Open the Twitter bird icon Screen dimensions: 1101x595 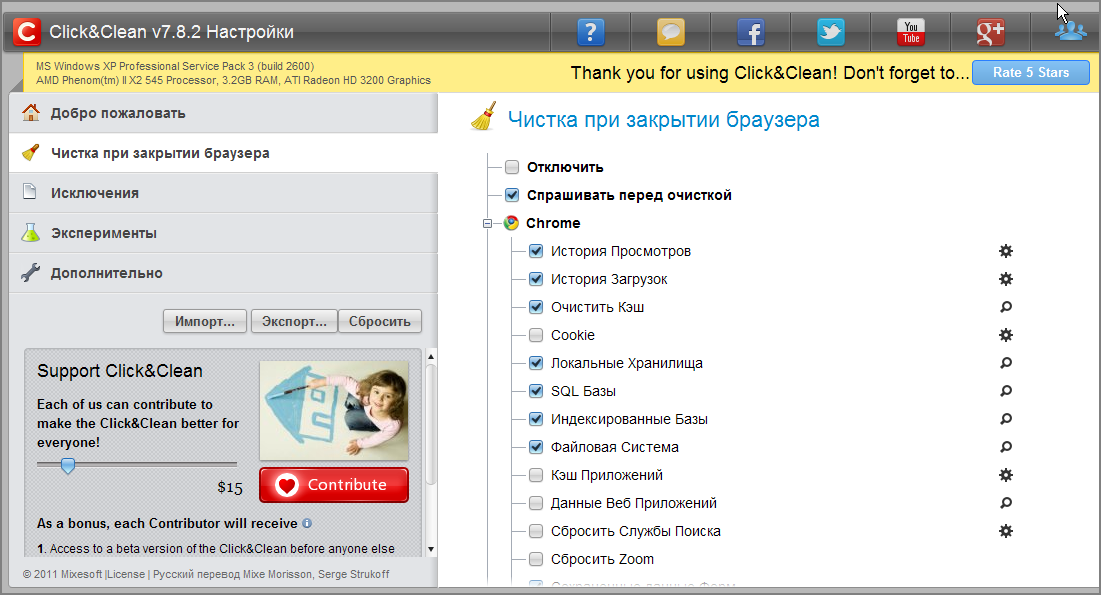tap(831, 32)
